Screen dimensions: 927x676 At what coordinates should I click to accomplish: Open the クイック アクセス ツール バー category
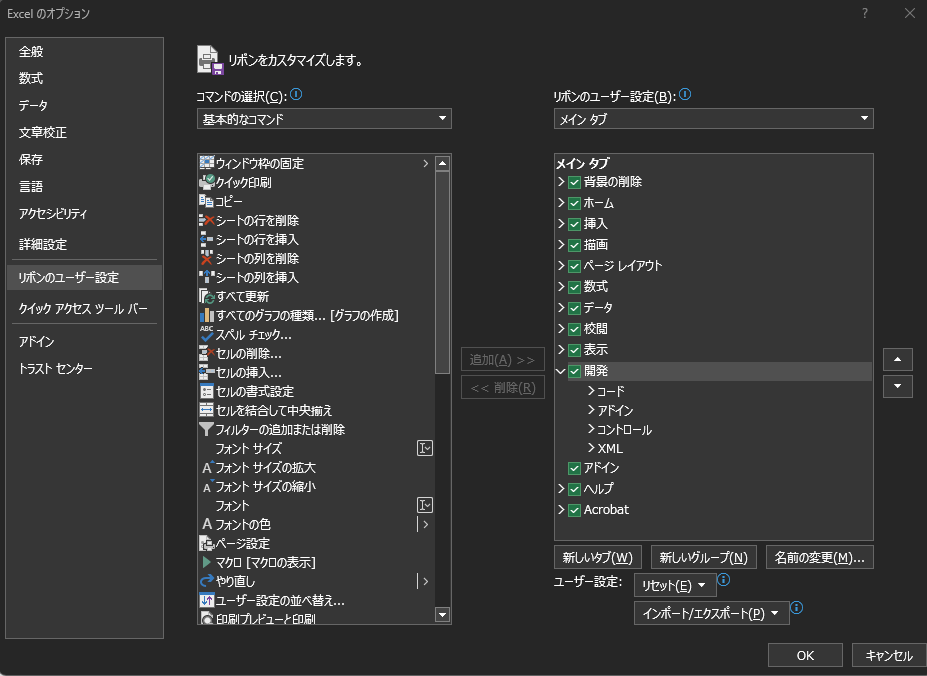point(83,308)
